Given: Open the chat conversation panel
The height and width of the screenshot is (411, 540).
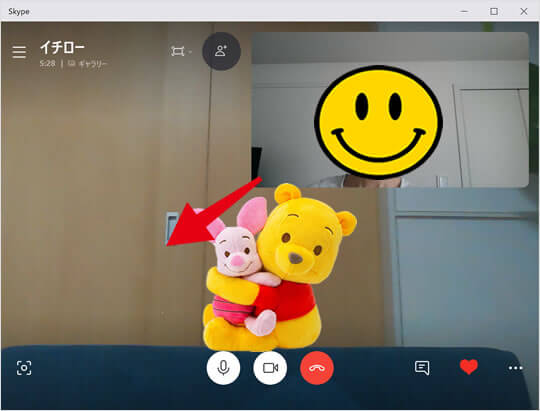Looking at the screenshot, I should pyautogui.click(x=422, y=368).
